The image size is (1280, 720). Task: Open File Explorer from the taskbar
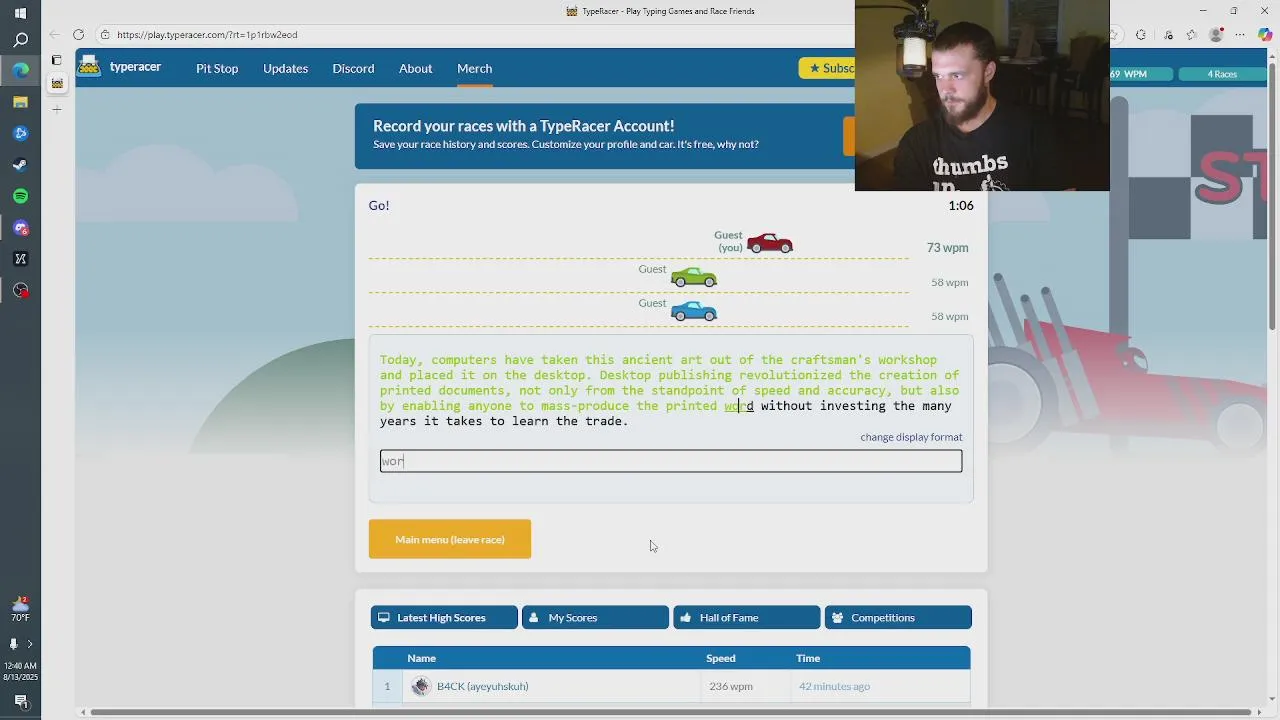pyautogui.click(x=20, y=102)
